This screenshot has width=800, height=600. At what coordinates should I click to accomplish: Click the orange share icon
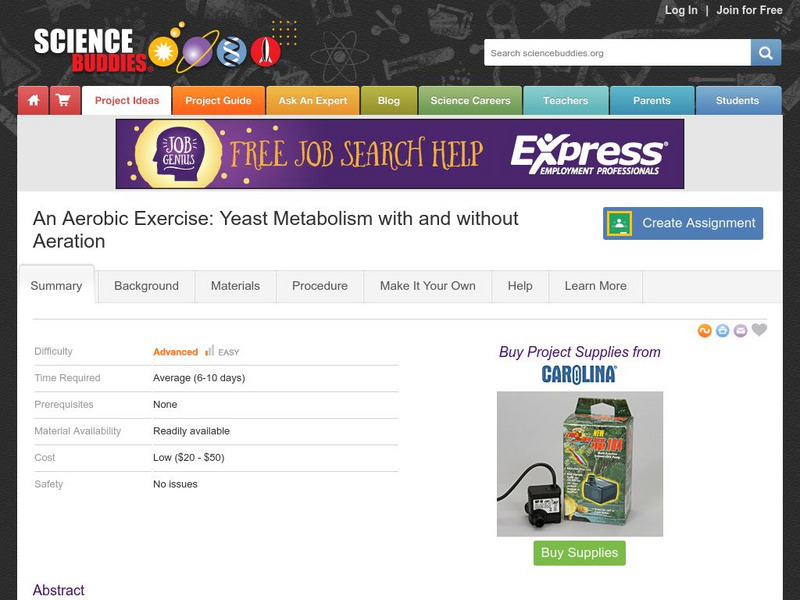pos(705,331)
